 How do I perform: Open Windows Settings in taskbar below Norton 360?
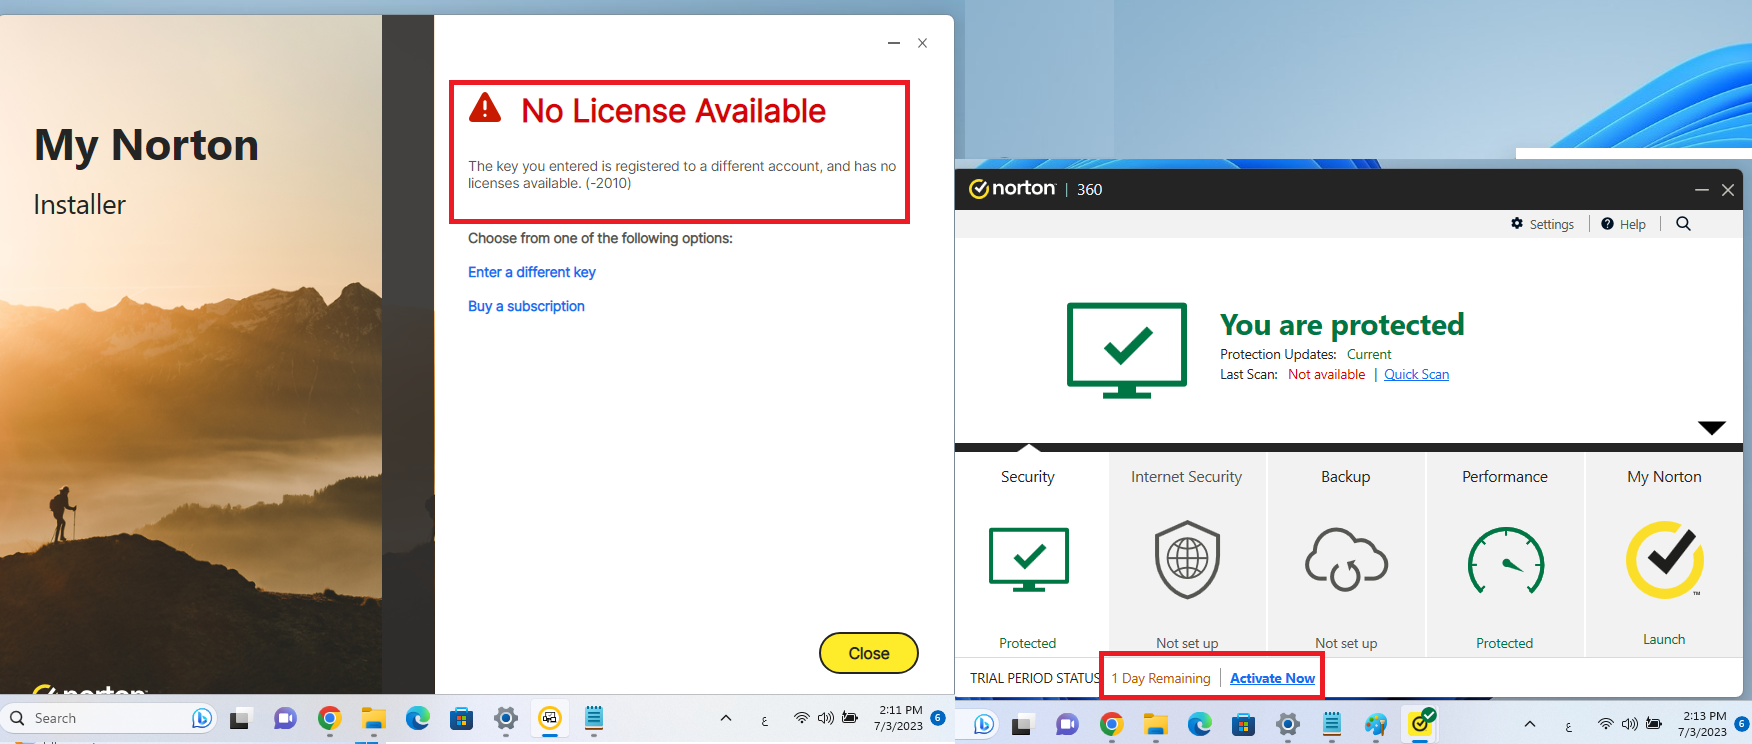(1288, 724)
